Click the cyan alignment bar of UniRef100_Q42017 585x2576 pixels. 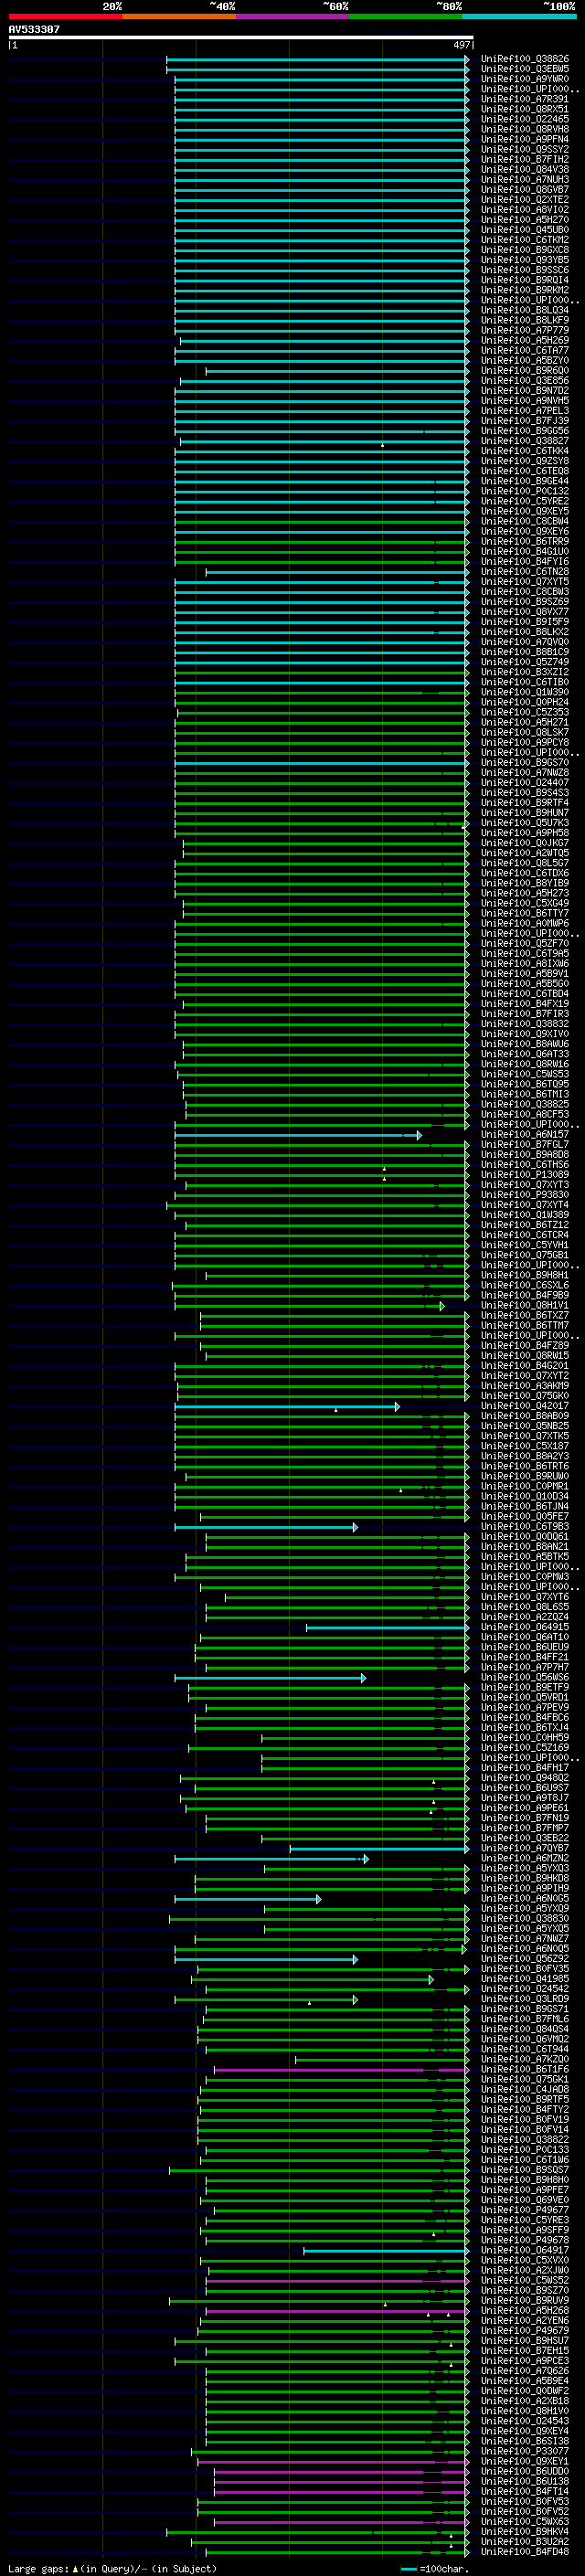[287, 1406]
